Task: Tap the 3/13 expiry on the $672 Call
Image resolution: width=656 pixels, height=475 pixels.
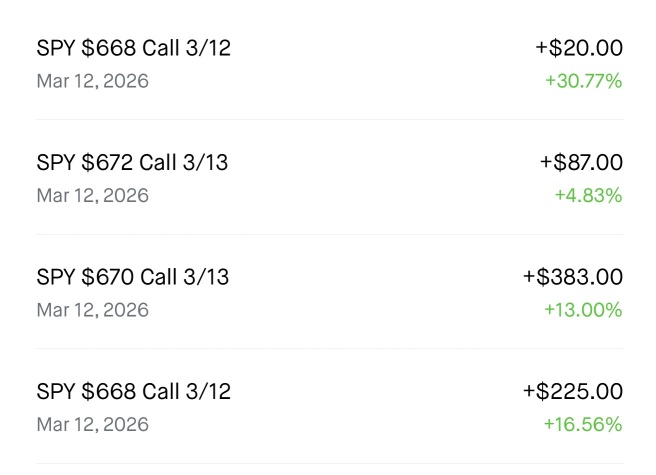Action: (x=205, y=162)
